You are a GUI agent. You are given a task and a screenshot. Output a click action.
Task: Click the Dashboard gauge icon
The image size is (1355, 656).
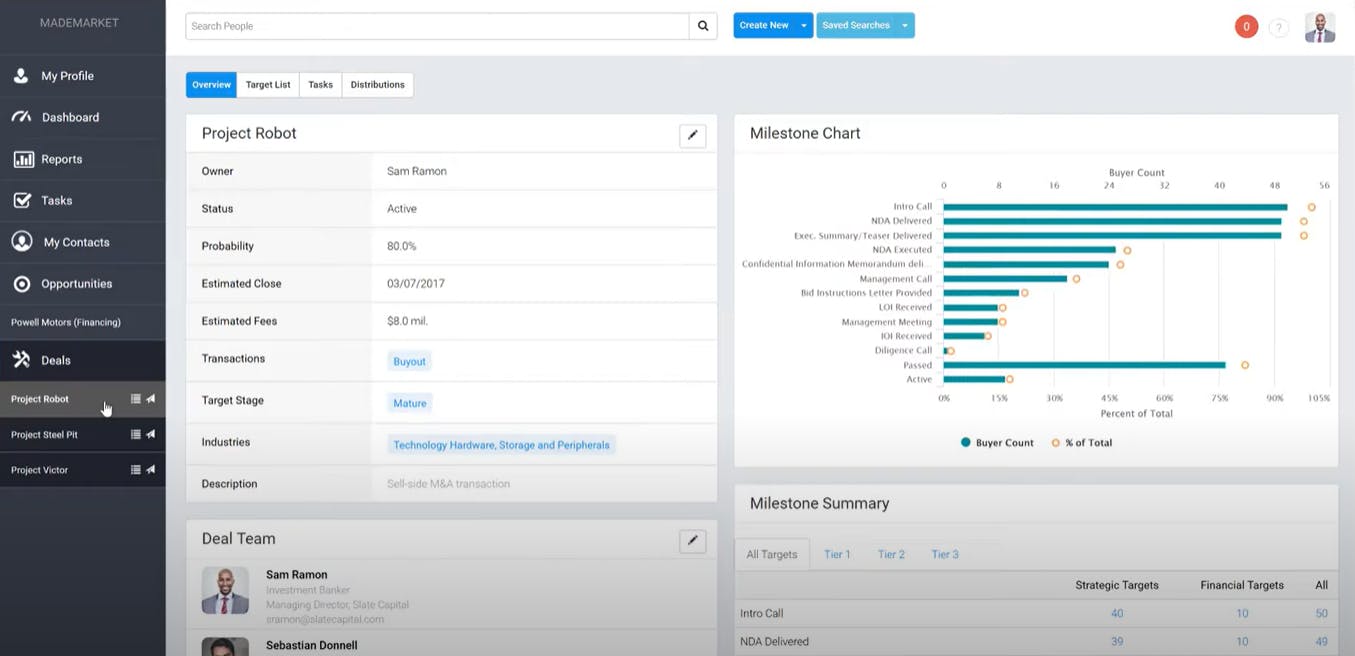21,117
